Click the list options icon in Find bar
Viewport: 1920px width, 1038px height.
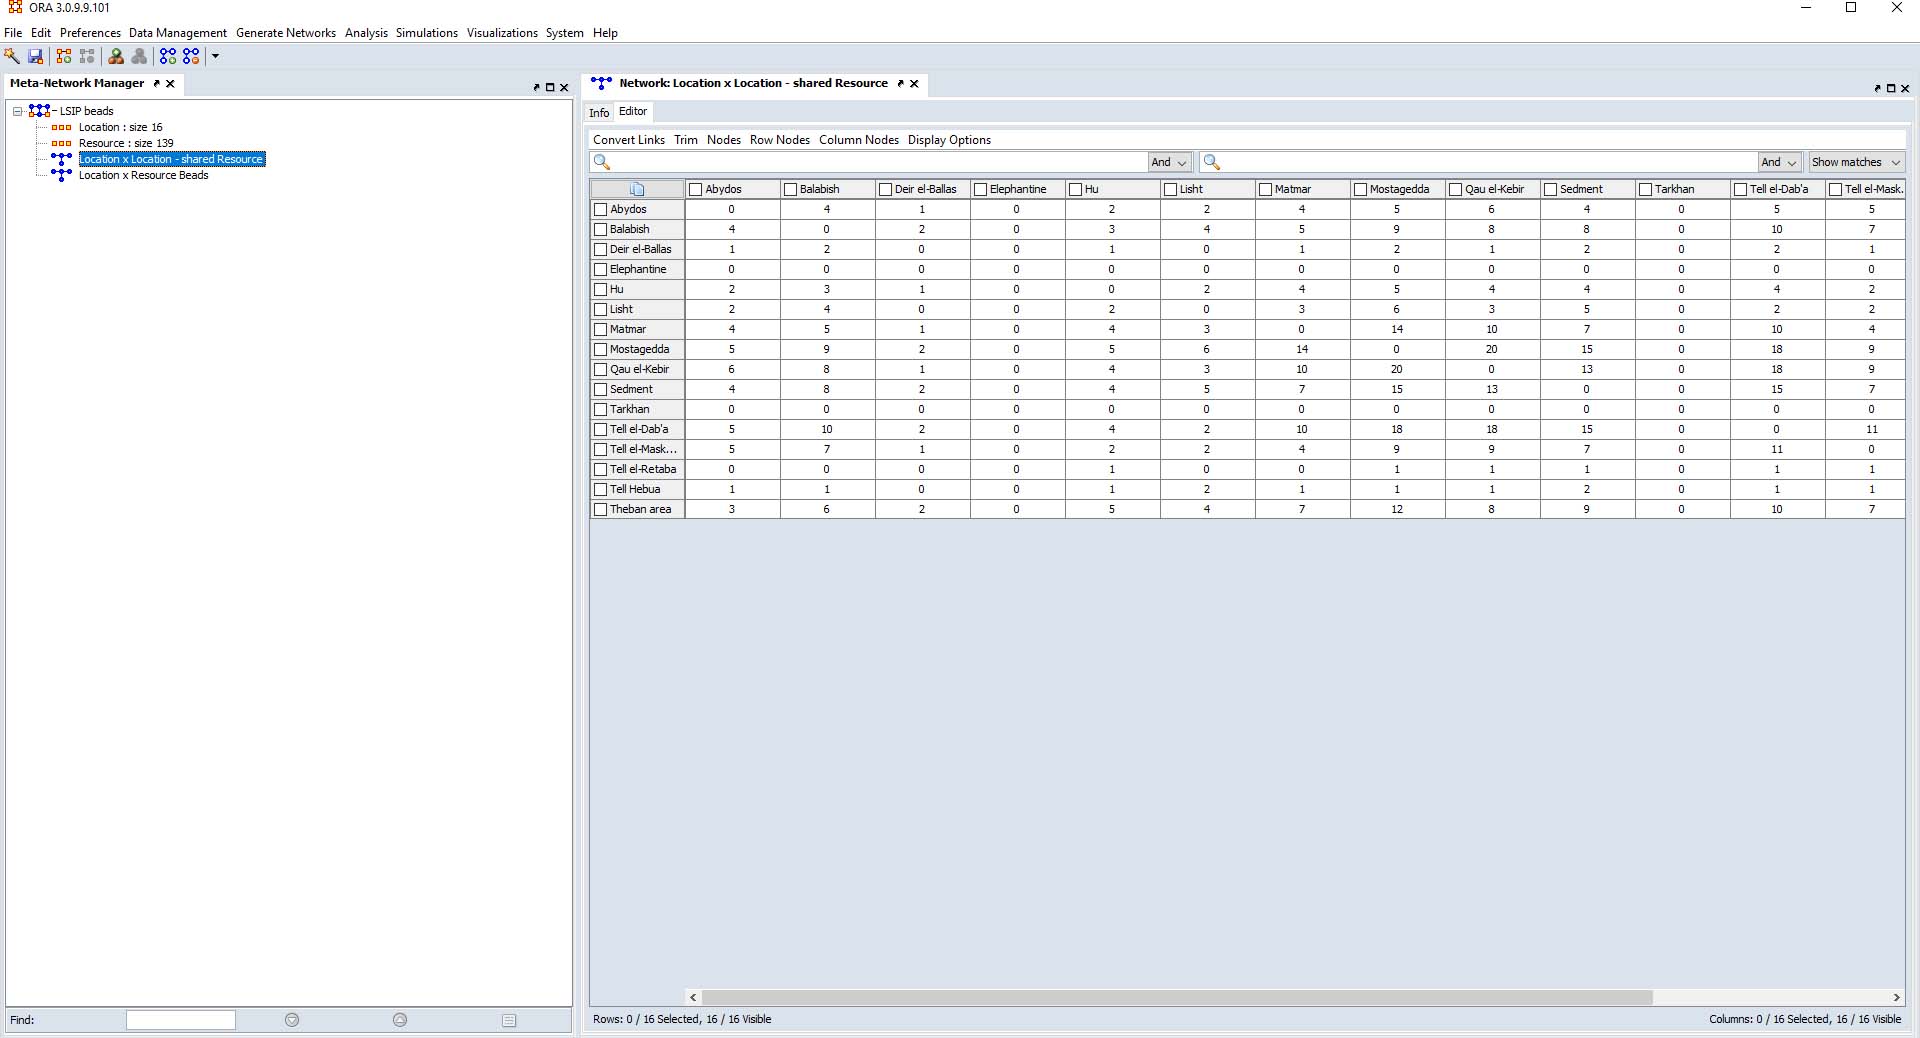[x=509, y=1020]
